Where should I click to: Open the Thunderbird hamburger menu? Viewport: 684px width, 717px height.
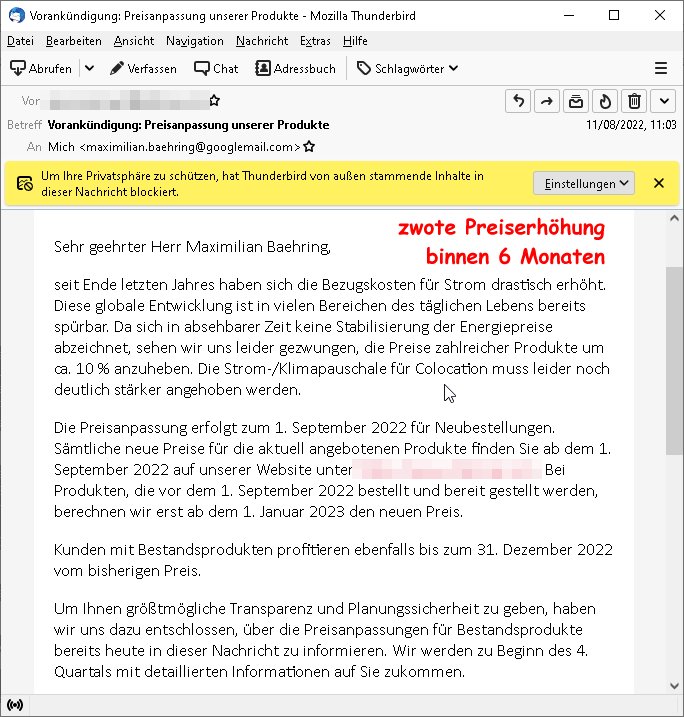pyautogui.click(x=660, y=68)
